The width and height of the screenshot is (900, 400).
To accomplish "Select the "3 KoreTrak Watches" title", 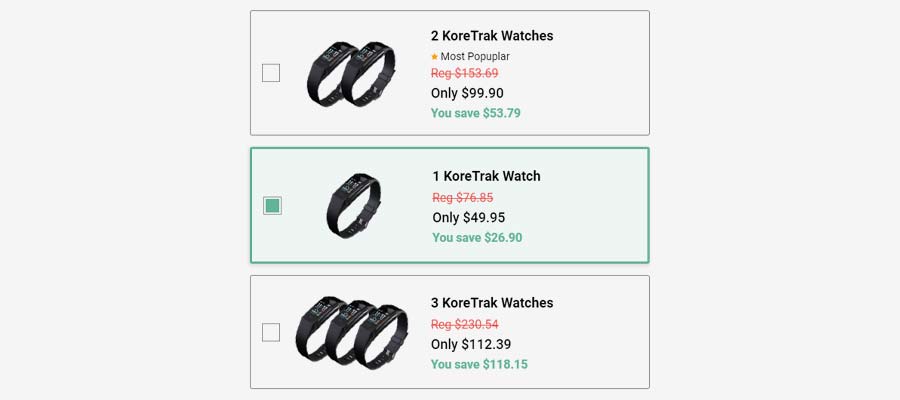I will pyautogui.click(x=492, y=303).
